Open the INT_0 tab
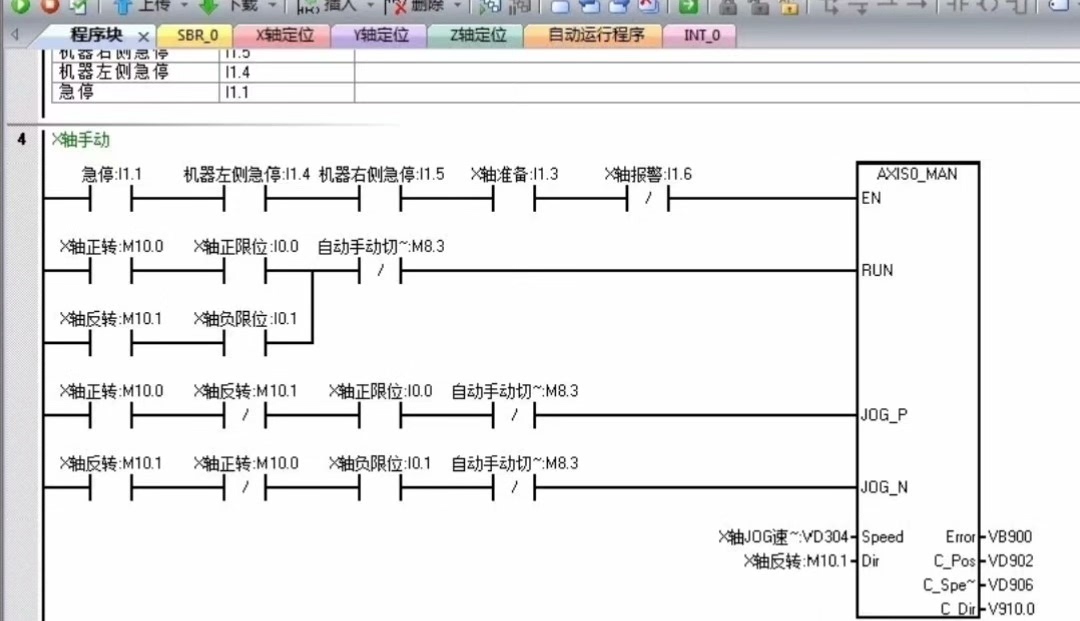The image size is (1080, 621). [702, 35]
